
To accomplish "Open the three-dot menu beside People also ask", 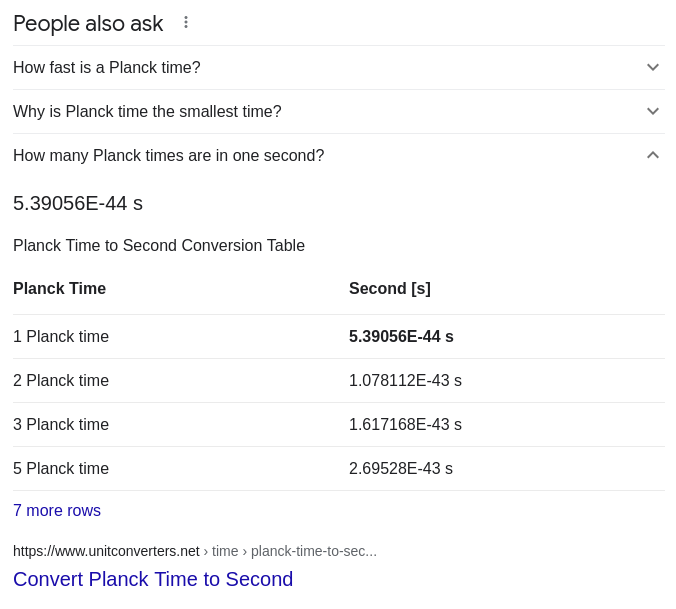I will point(186,22).
